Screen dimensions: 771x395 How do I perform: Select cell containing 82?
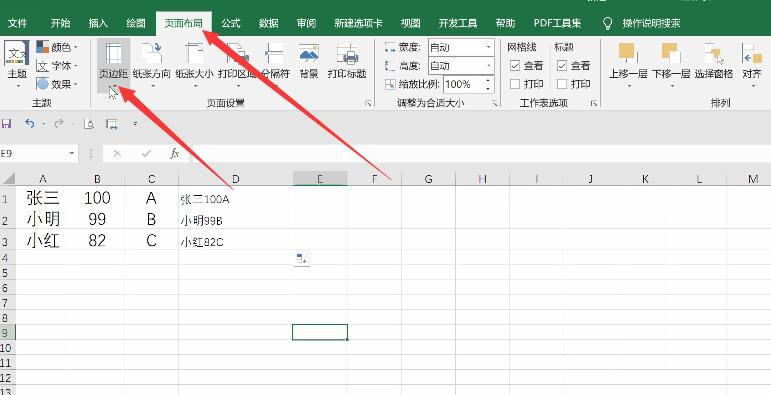(97, 241)
